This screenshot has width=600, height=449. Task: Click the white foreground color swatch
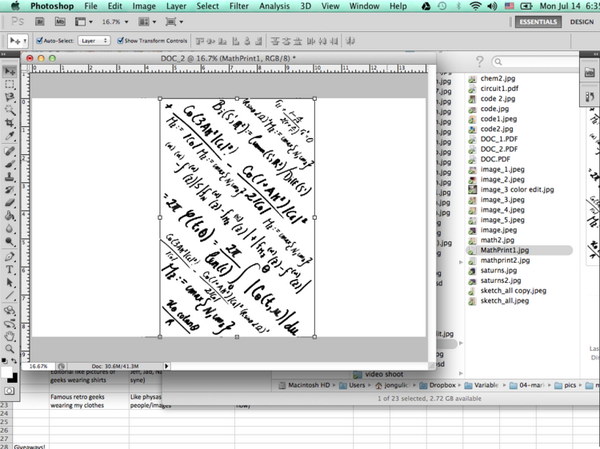7,372
